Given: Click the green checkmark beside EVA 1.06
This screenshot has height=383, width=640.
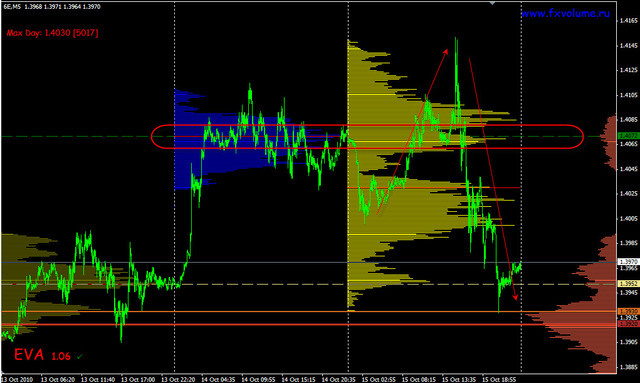Looking at the screenshot, I should tap(80, 356).
